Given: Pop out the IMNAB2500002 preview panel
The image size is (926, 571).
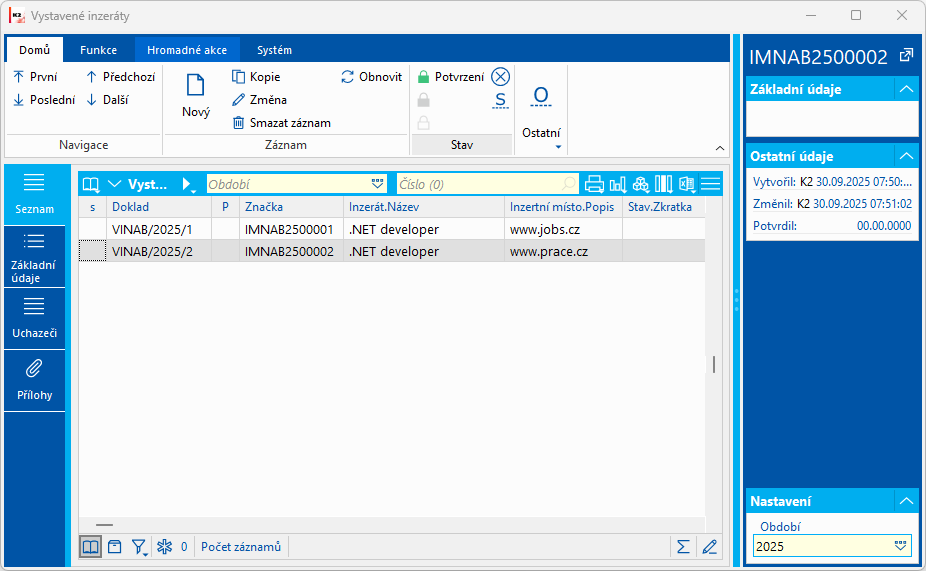Looking at the screenshot, I should point(906,56).
